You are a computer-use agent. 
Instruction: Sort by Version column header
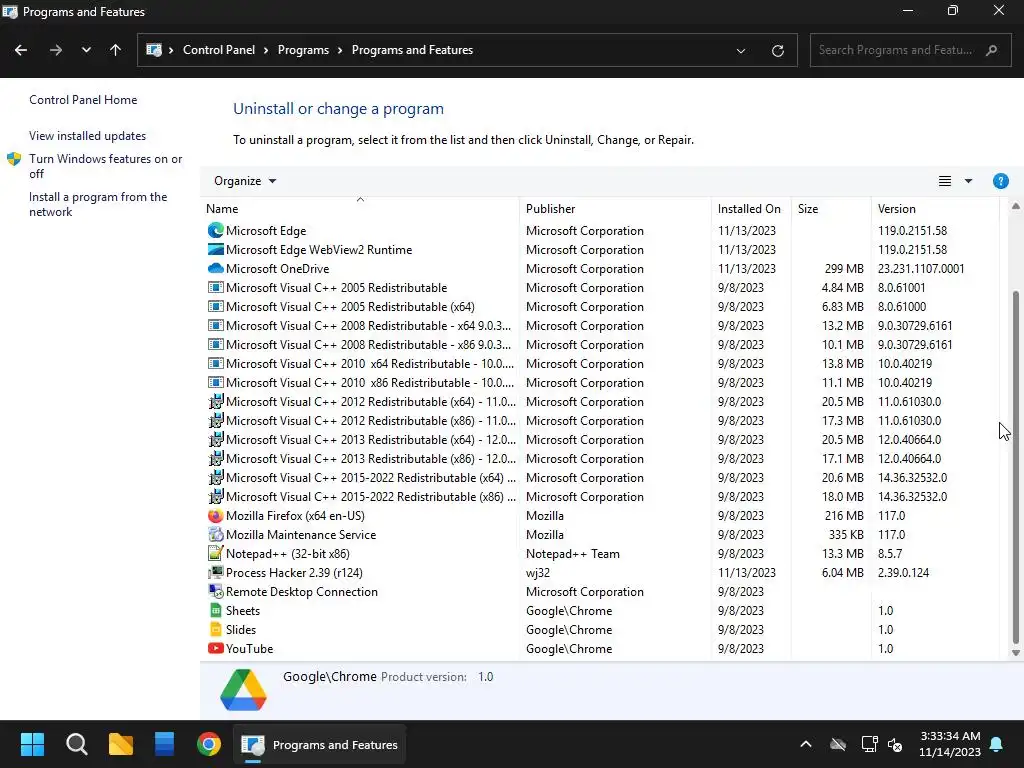[935, 209]
